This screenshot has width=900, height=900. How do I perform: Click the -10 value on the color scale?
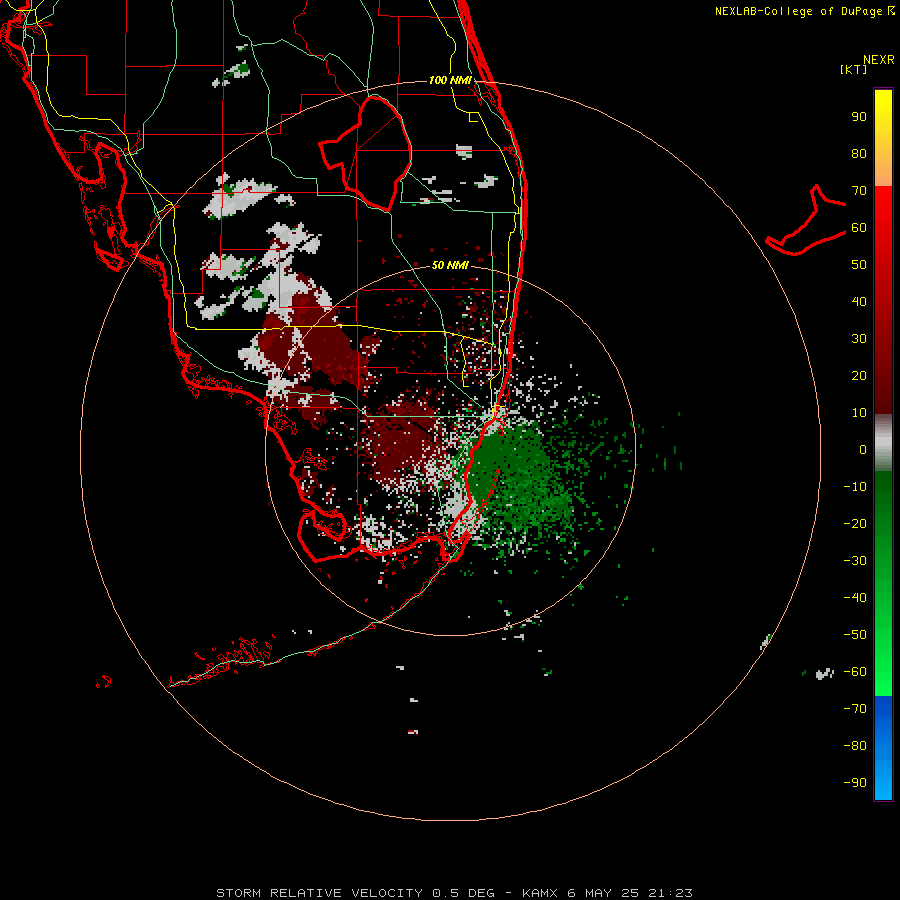pos(855,487)
